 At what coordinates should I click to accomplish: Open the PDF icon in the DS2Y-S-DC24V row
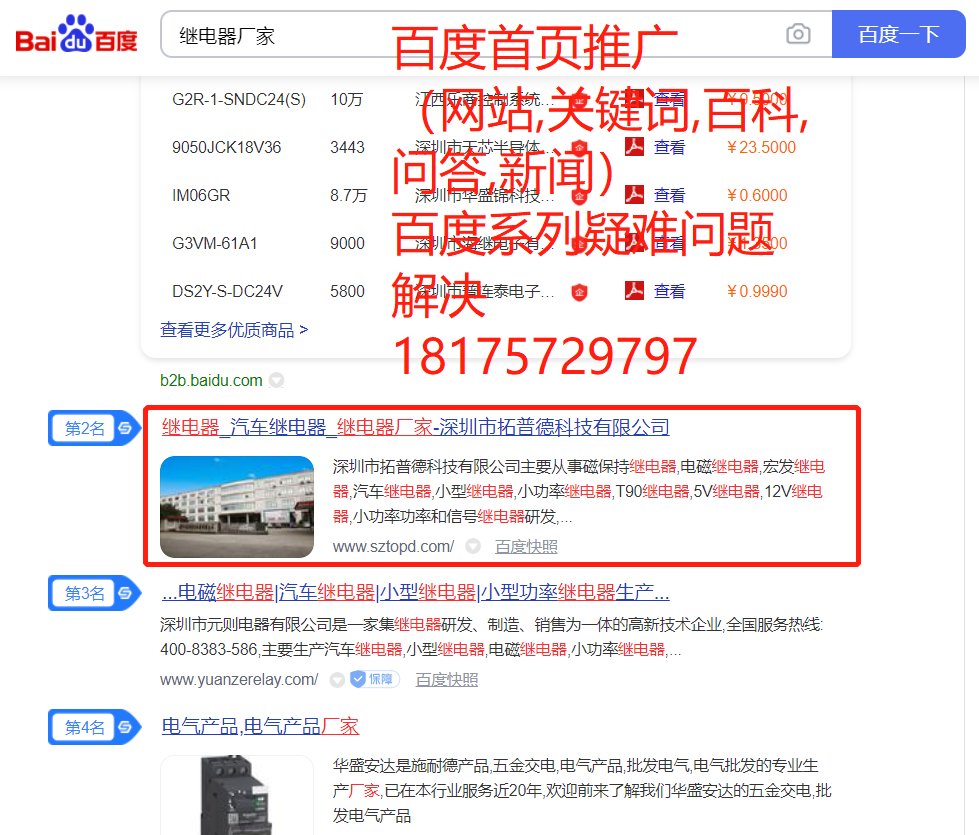tap(634, 291)
